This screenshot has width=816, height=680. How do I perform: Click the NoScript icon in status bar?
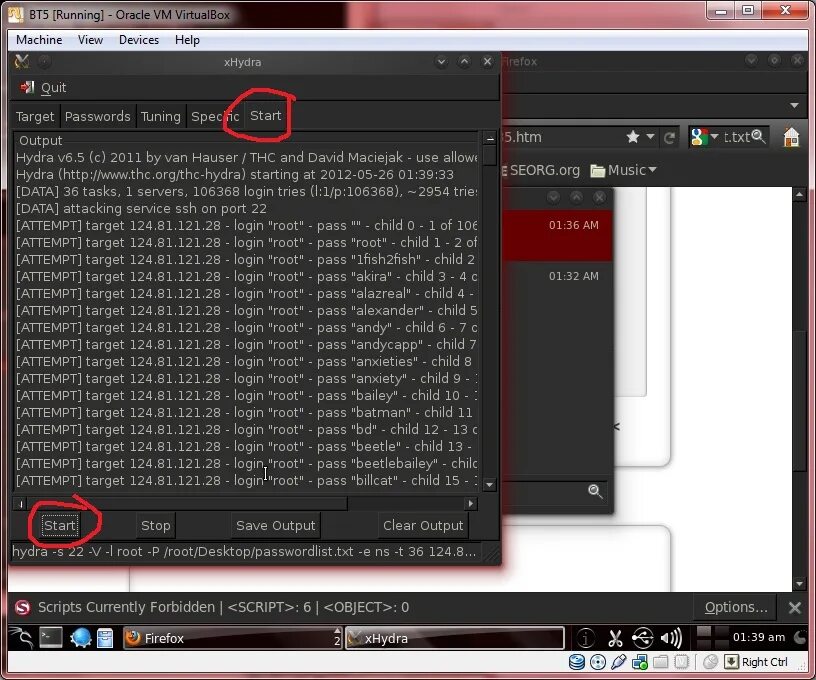coord(22,608)
